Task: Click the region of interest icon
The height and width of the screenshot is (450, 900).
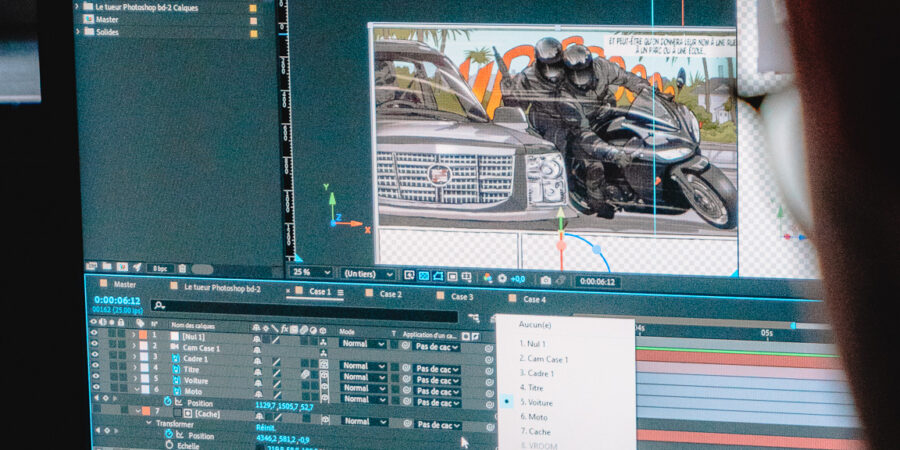Action: (452, 277)
